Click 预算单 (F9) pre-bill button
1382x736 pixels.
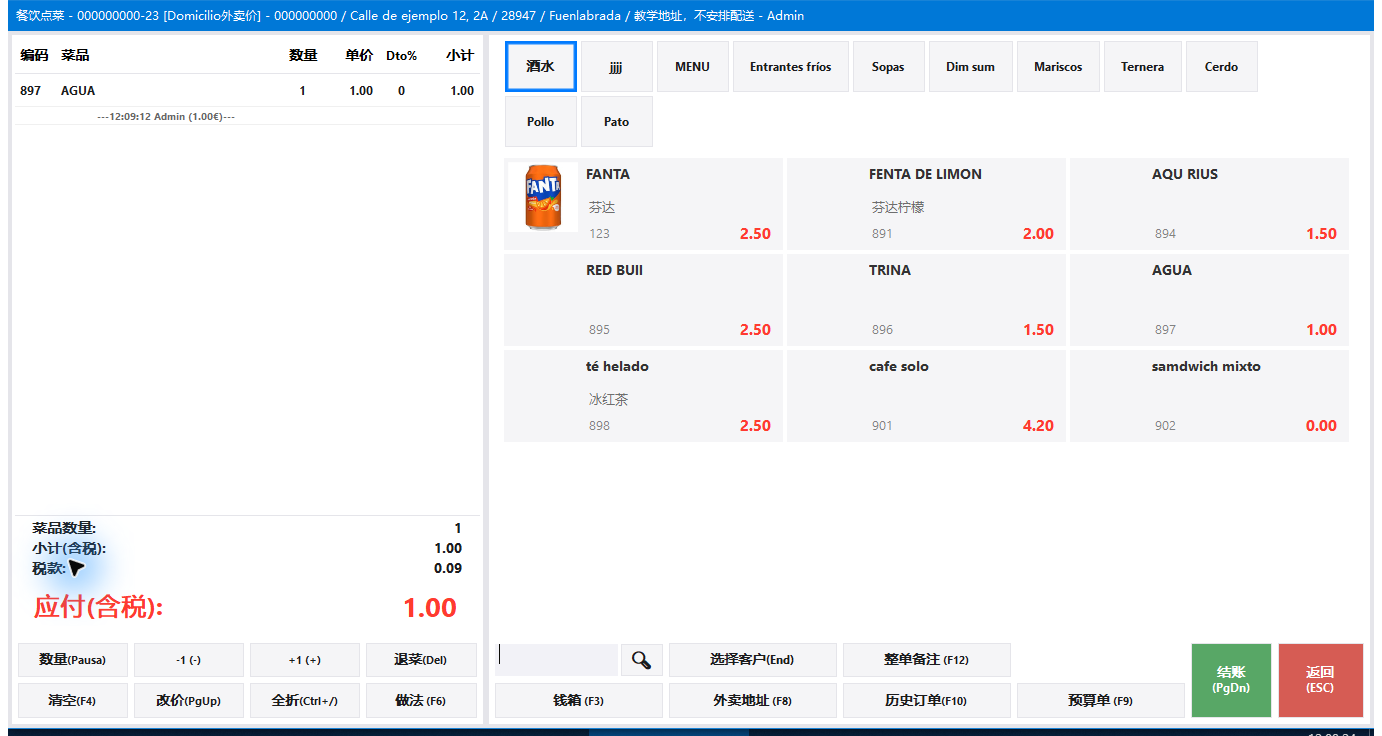(1101, 701)
